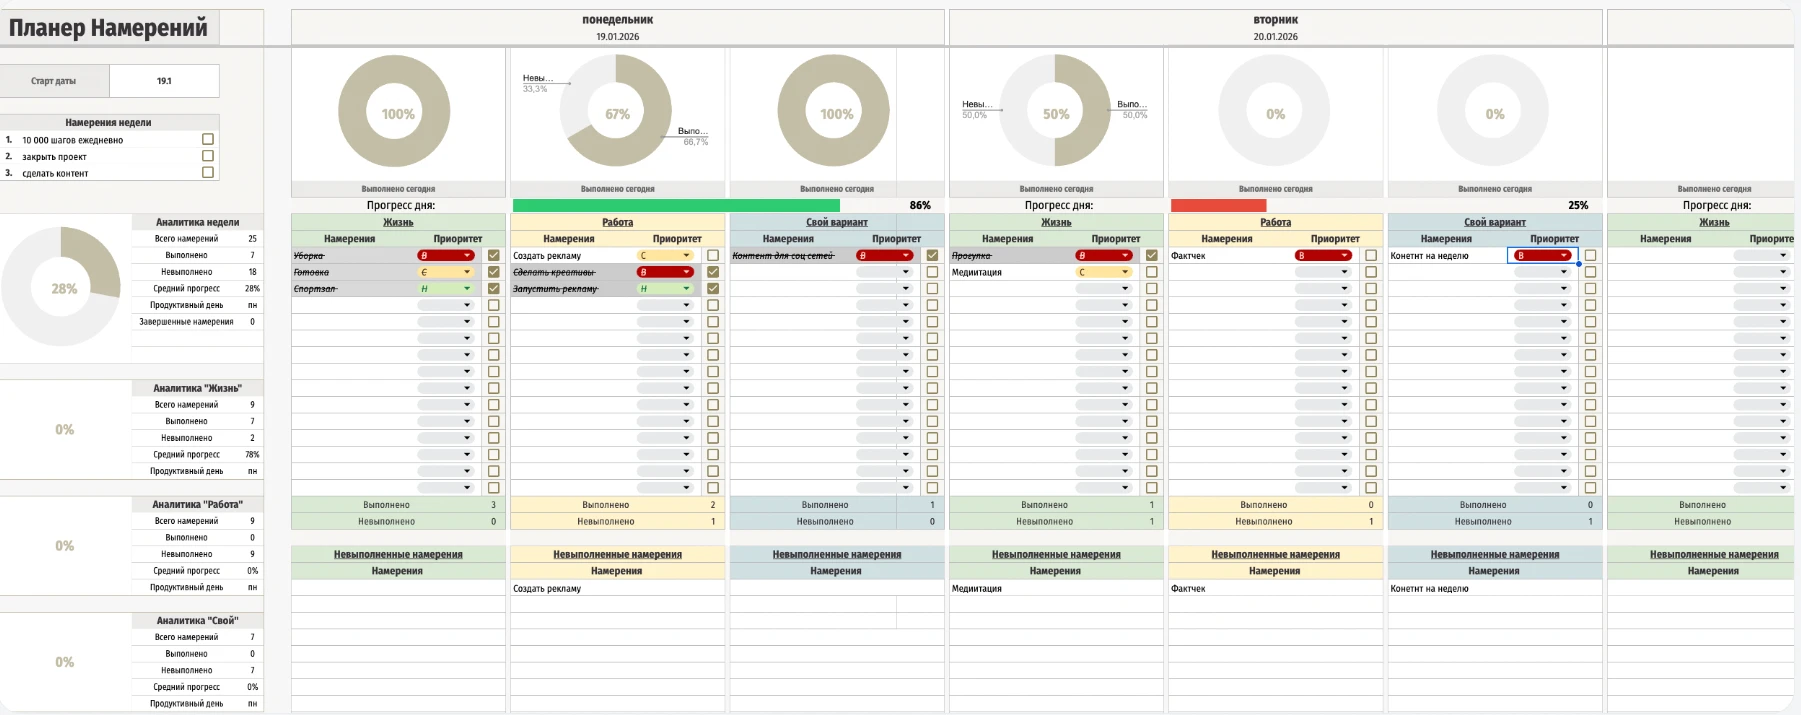Click the "Старт даты" value field showing 19.1
Image resolution: width=1801 pixels, height=715 pixels.
[164, 81]
